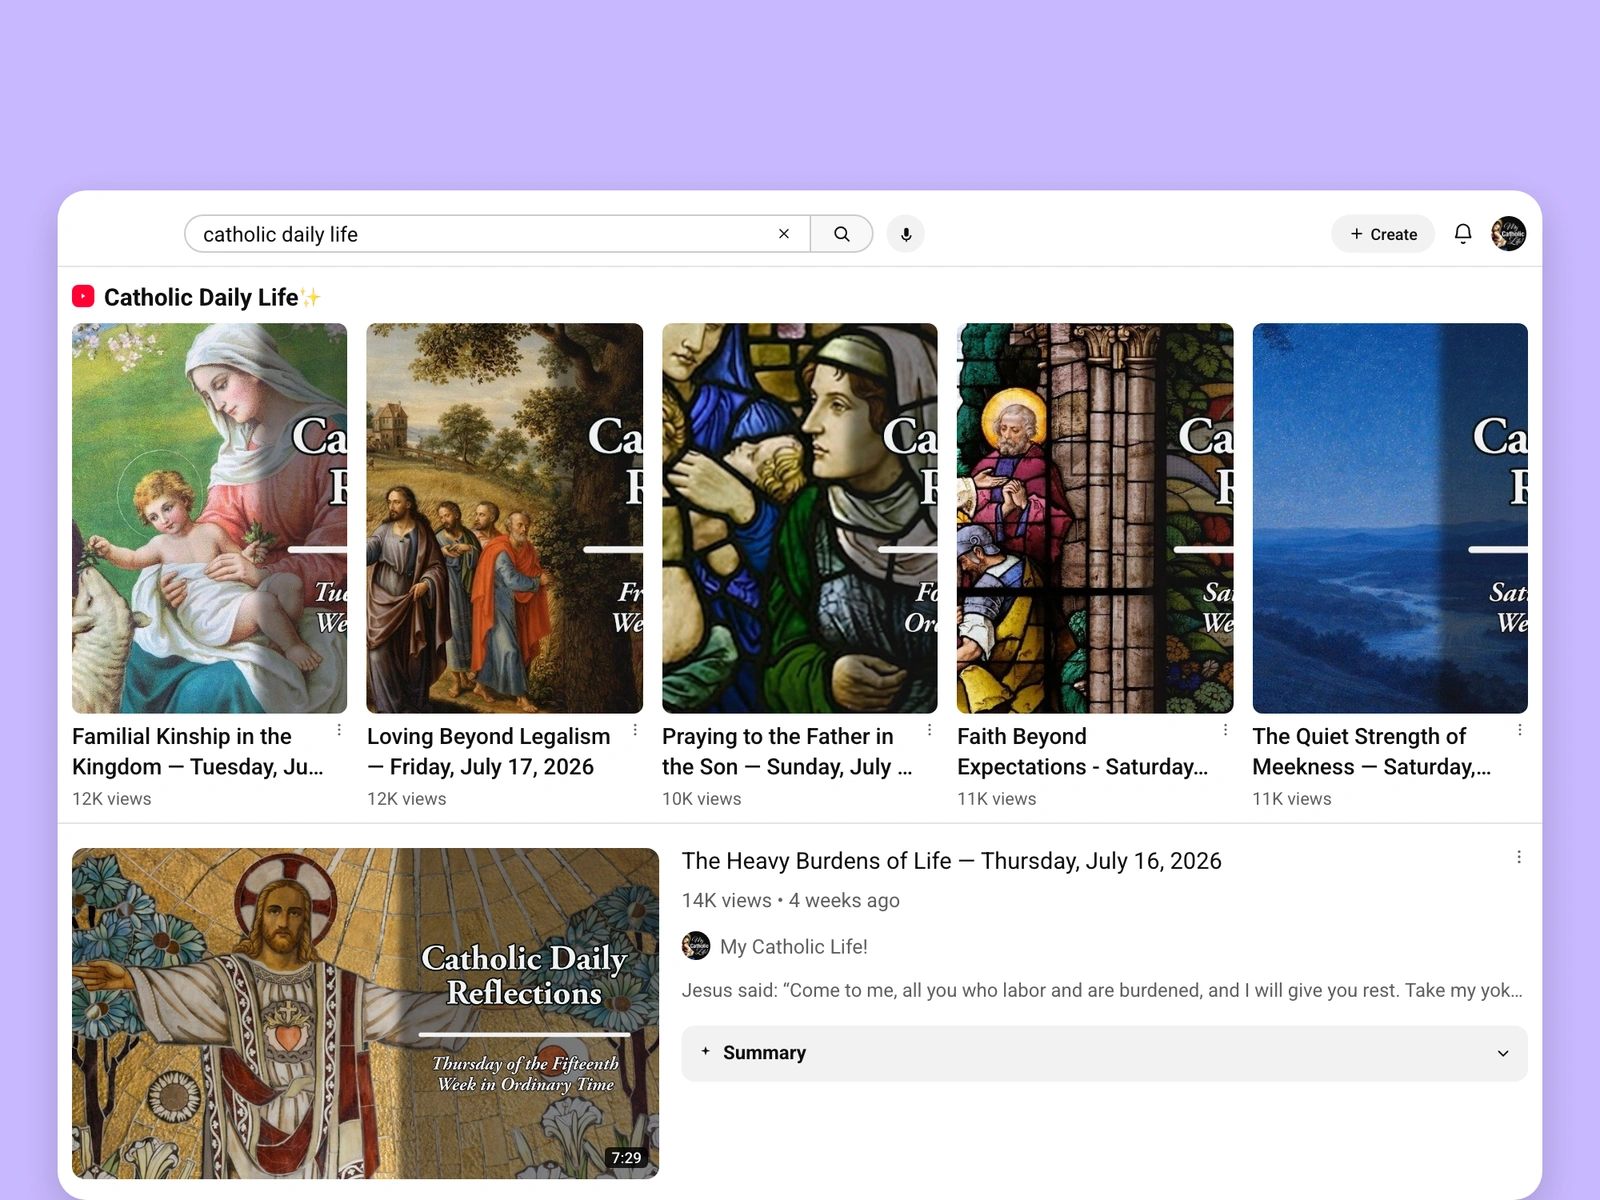Open title 'The Heavy Burdens of Life — Thursday, July 16, 2026'
Screen dimensions: 1600x1200
[952, 861]
